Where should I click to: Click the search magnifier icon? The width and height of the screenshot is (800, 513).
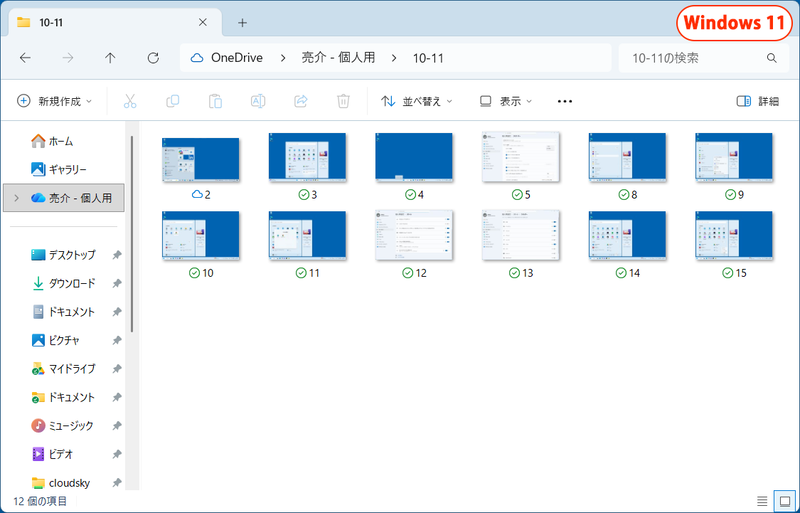771,58
